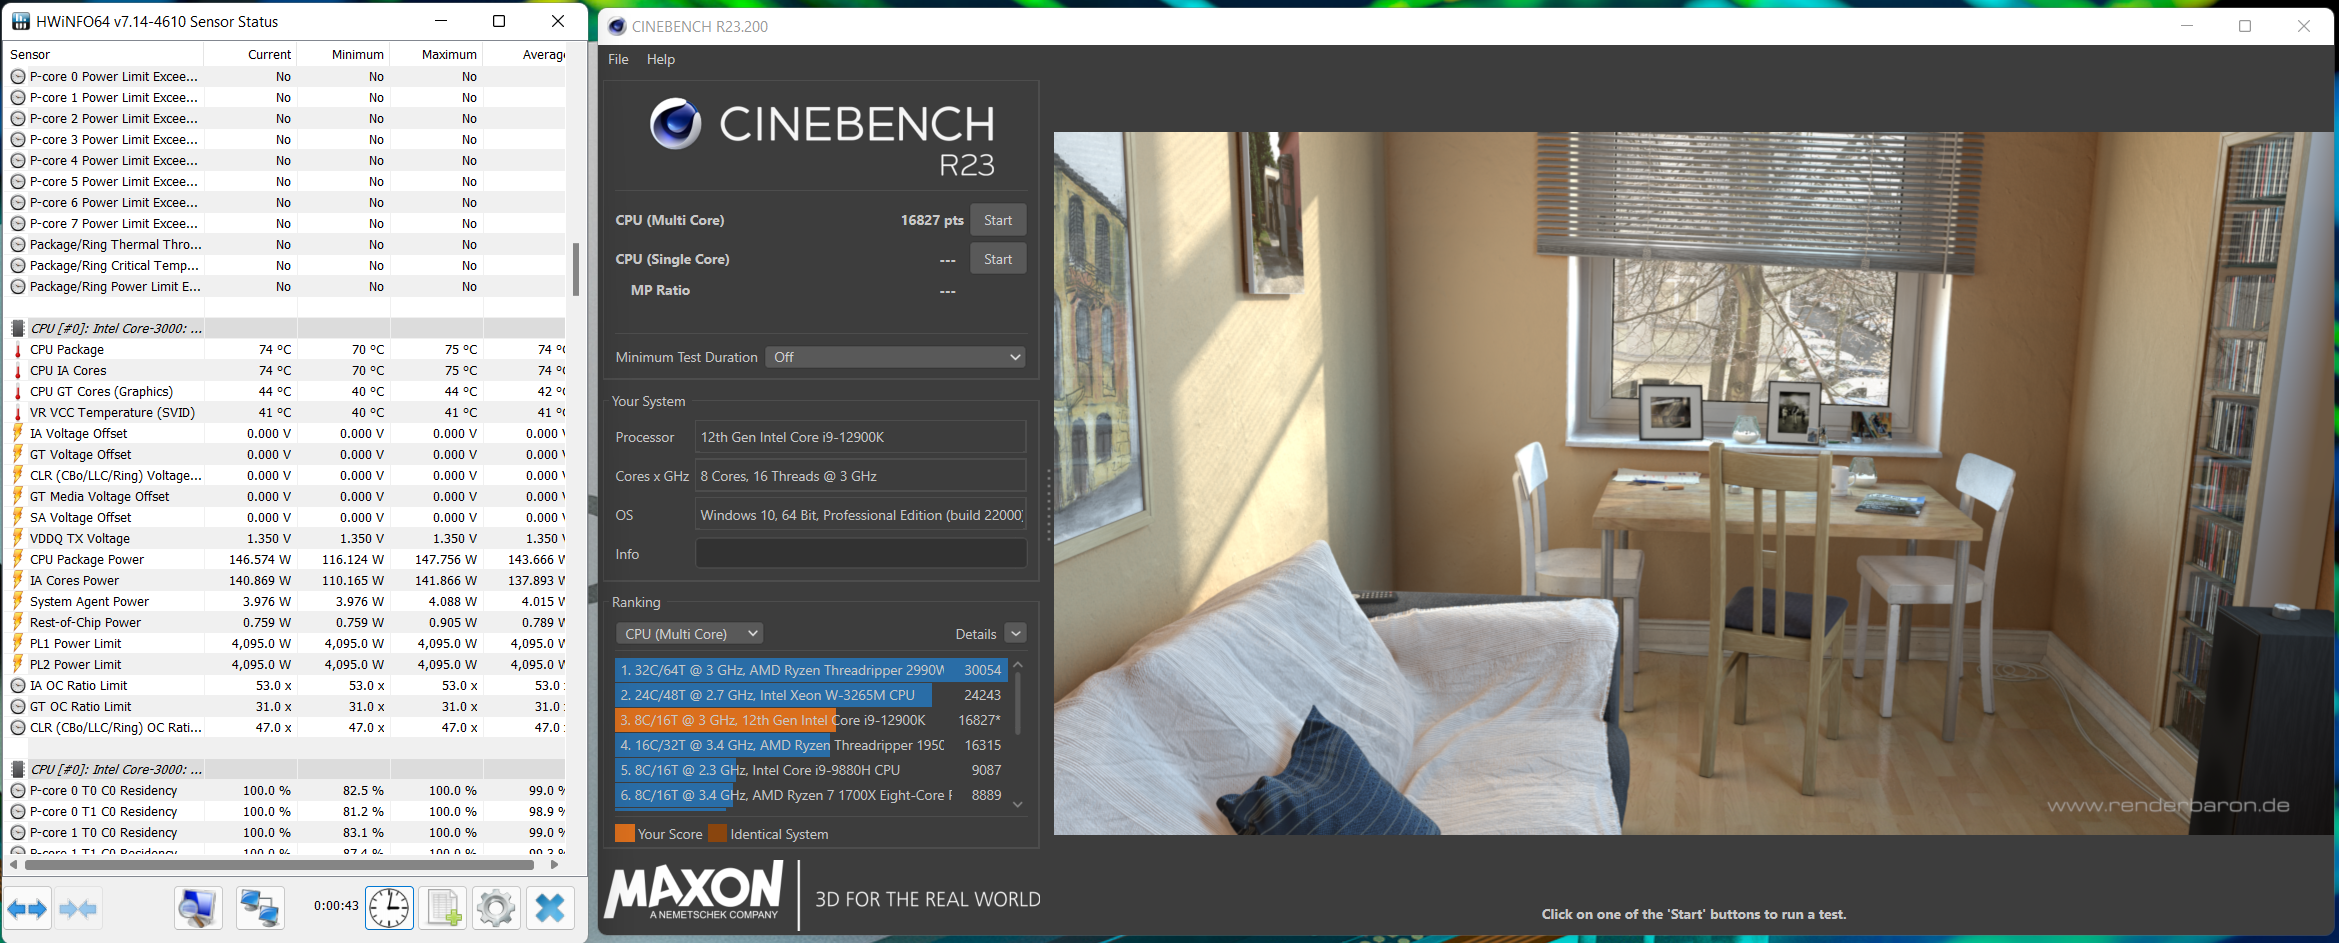Open HWiNFO sensor settings gear icon
Screen dimensions: 2339x943
point(496,908)
